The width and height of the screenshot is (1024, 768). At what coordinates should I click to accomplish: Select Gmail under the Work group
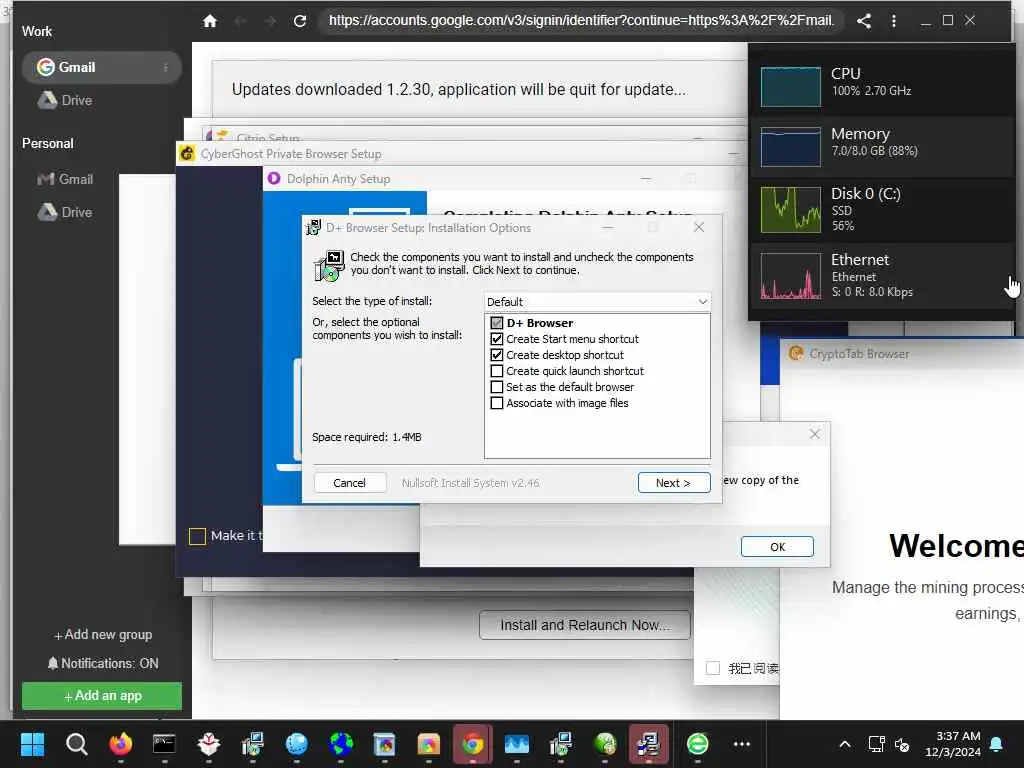pyautogui.click(x=101, y=67)
